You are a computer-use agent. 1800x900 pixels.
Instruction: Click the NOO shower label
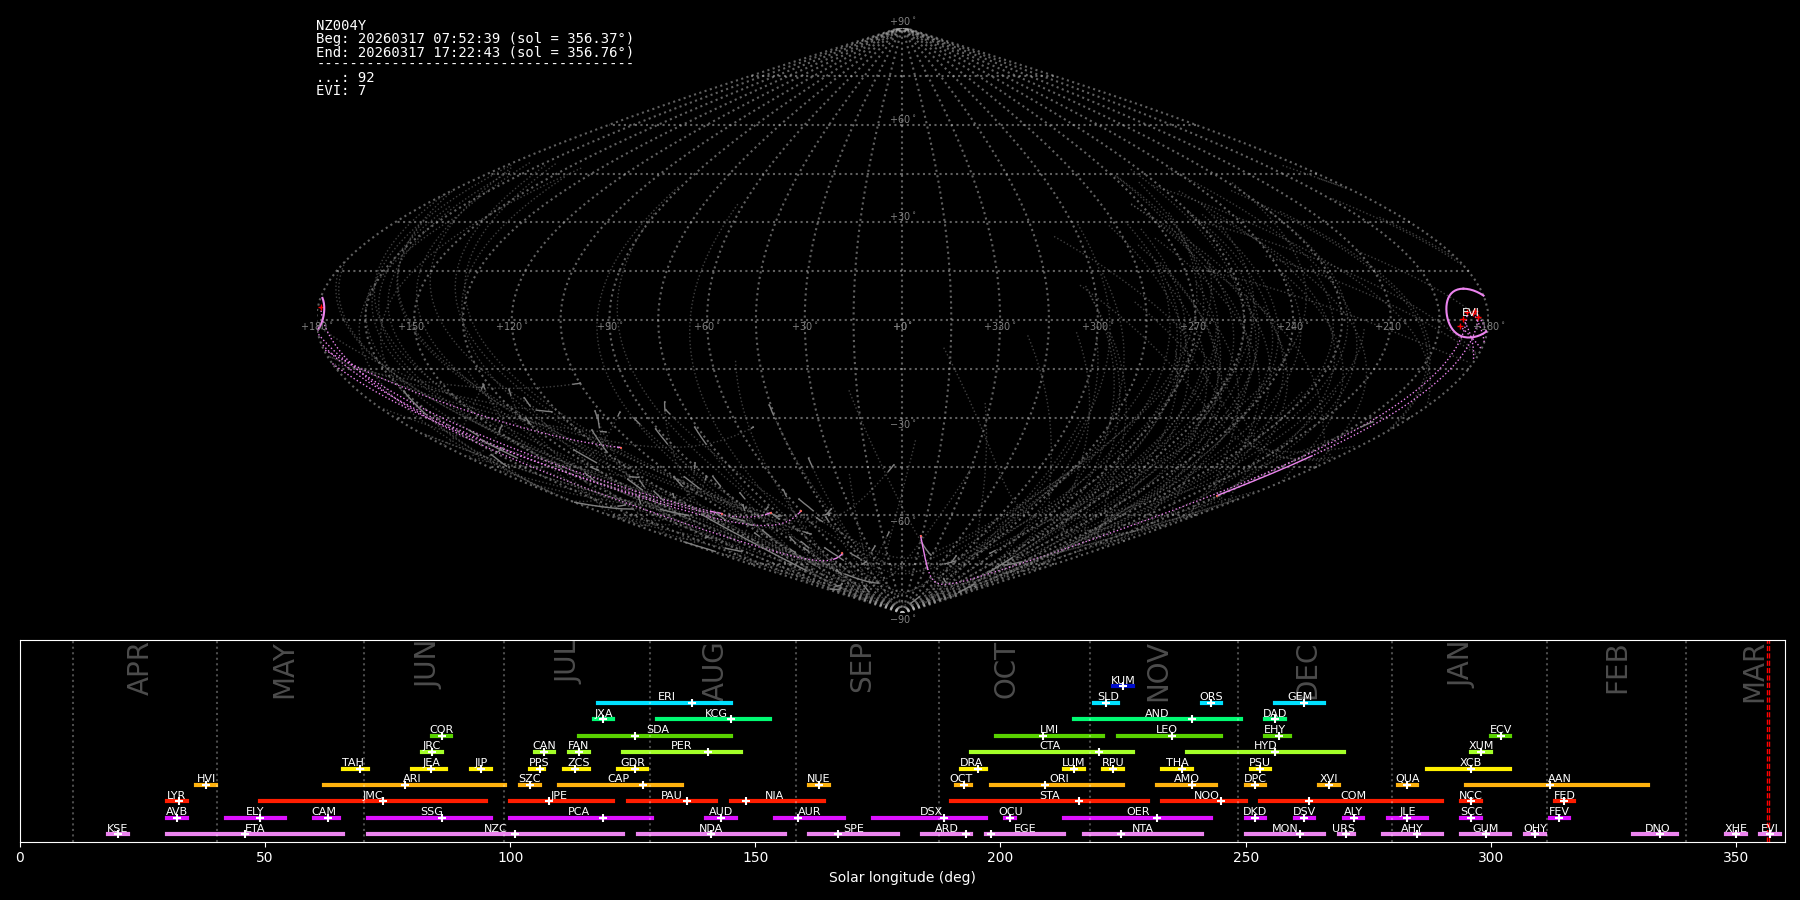[1206, 796]
